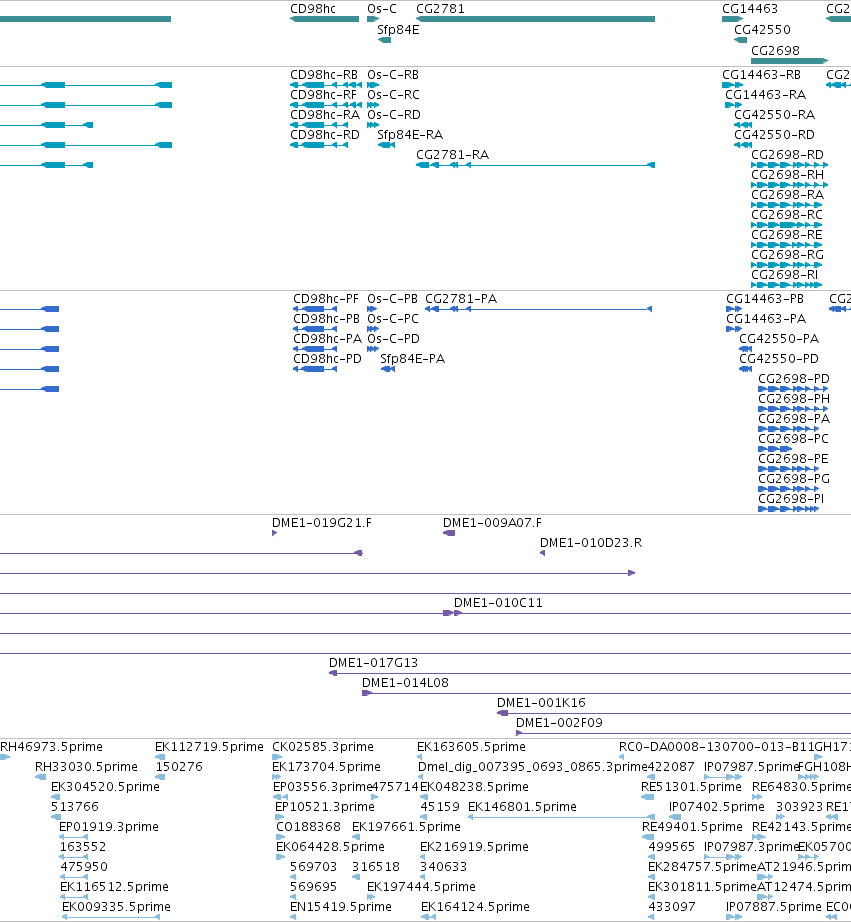
Task: Select protein Sfp84E-PA
Action: (412, 359)
